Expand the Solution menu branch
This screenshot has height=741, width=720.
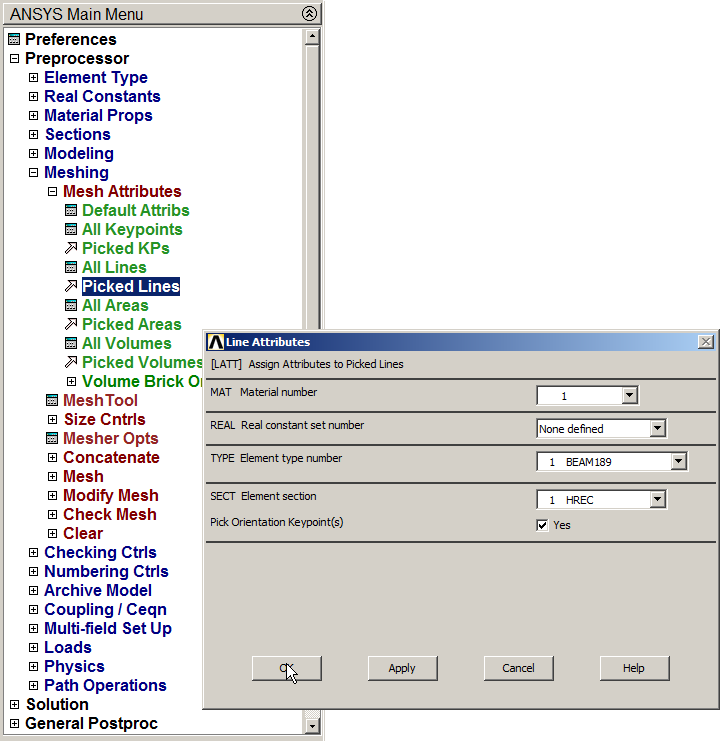tap(14, 705)
